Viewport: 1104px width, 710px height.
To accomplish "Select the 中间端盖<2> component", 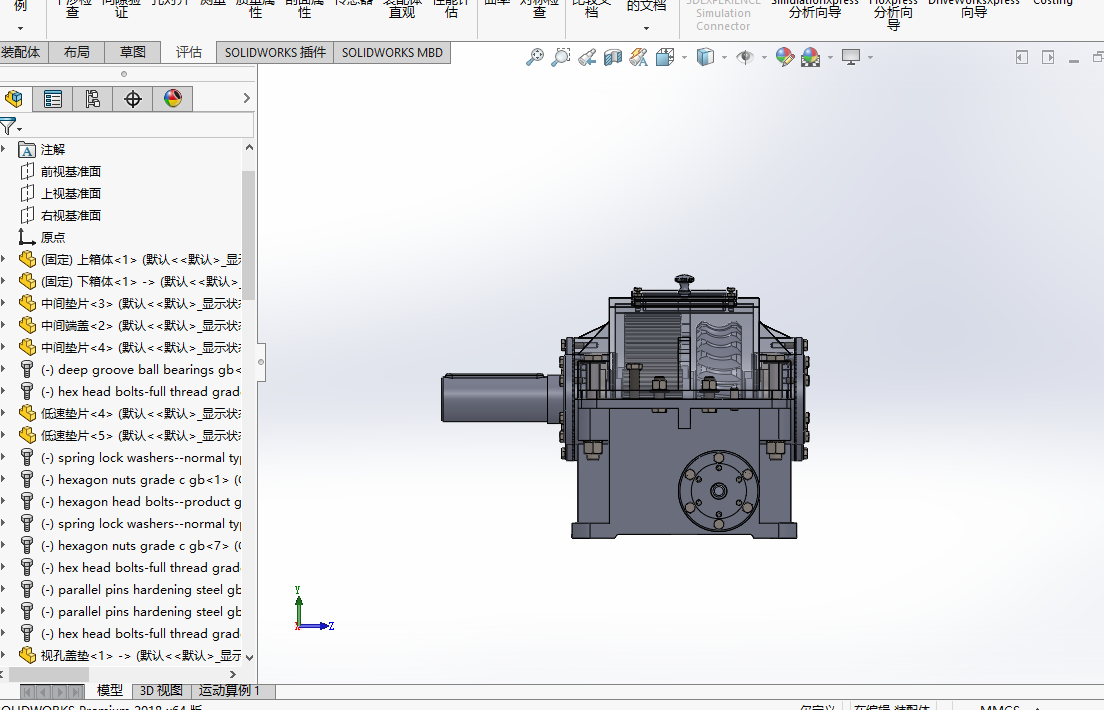I will 130,325.
